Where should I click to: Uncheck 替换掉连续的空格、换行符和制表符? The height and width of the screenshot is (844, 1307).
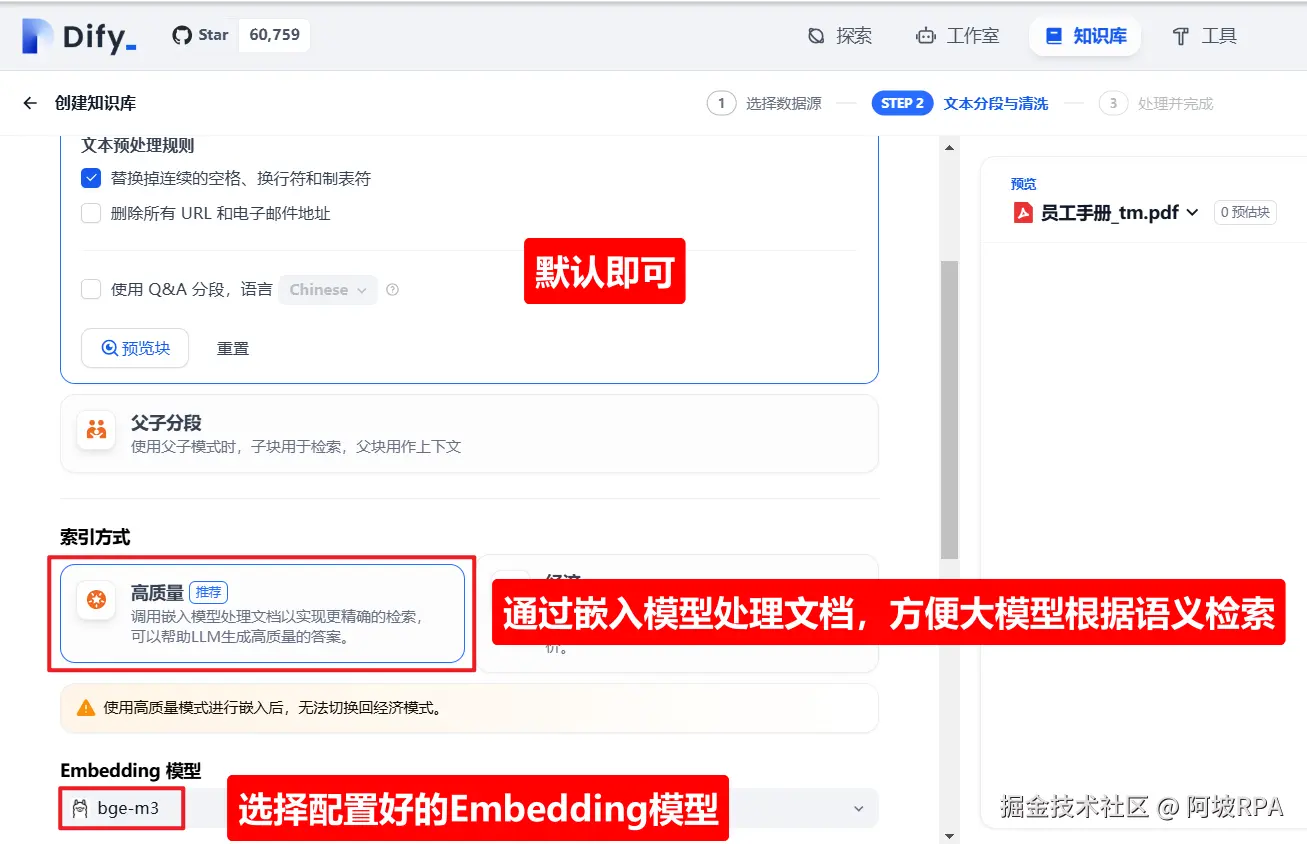(91, 178)
